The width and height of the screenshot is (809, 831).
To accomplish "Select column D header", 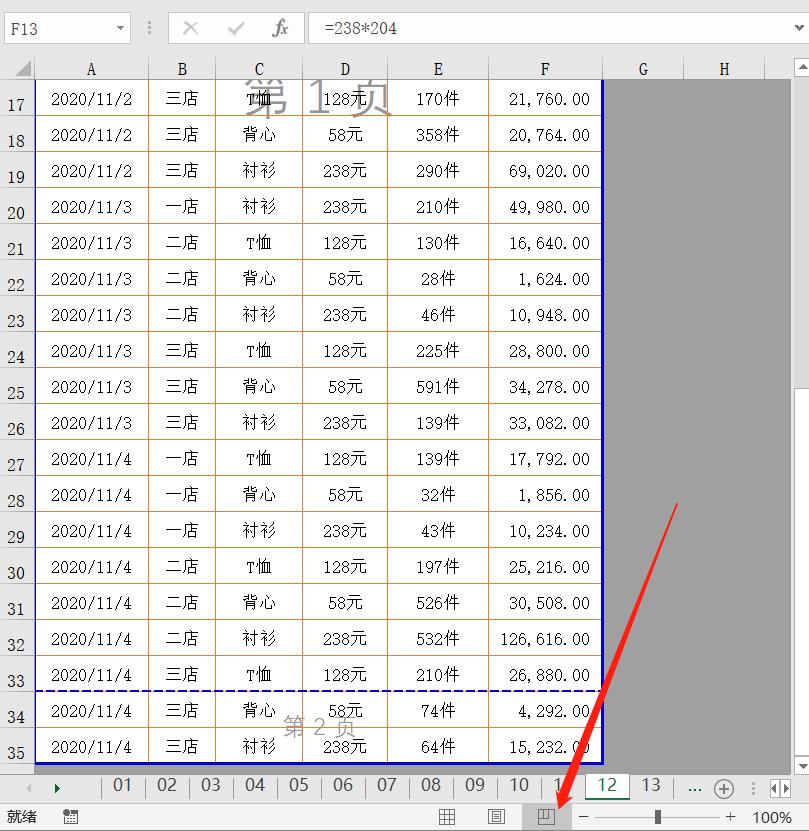I will pyautogui.click(x=345, y=69).
